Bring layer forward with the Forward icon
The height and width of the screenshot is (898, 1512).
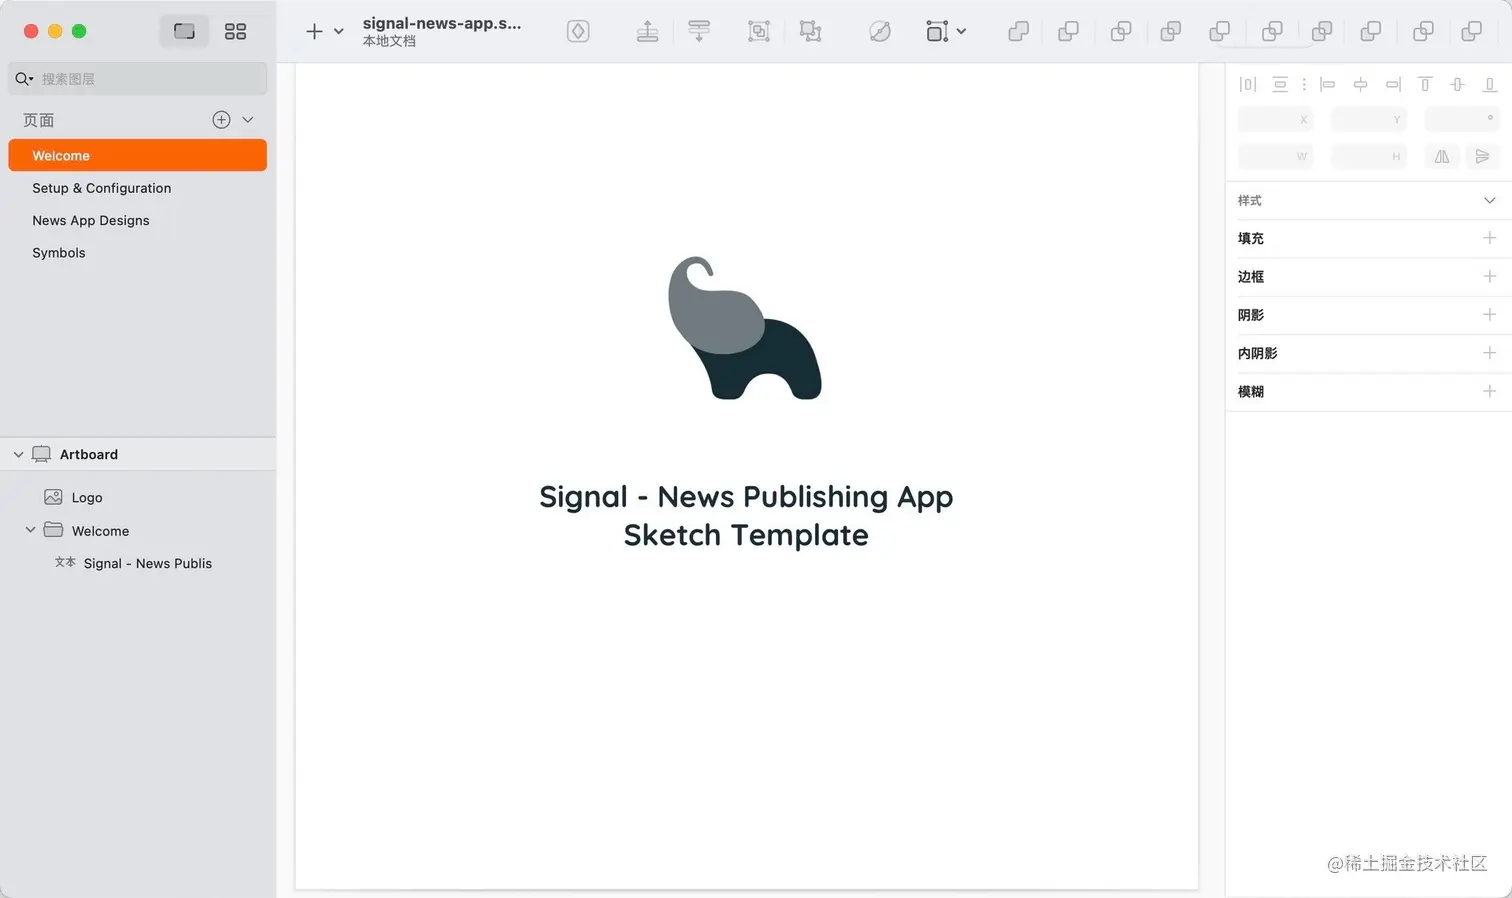point(647,31)
